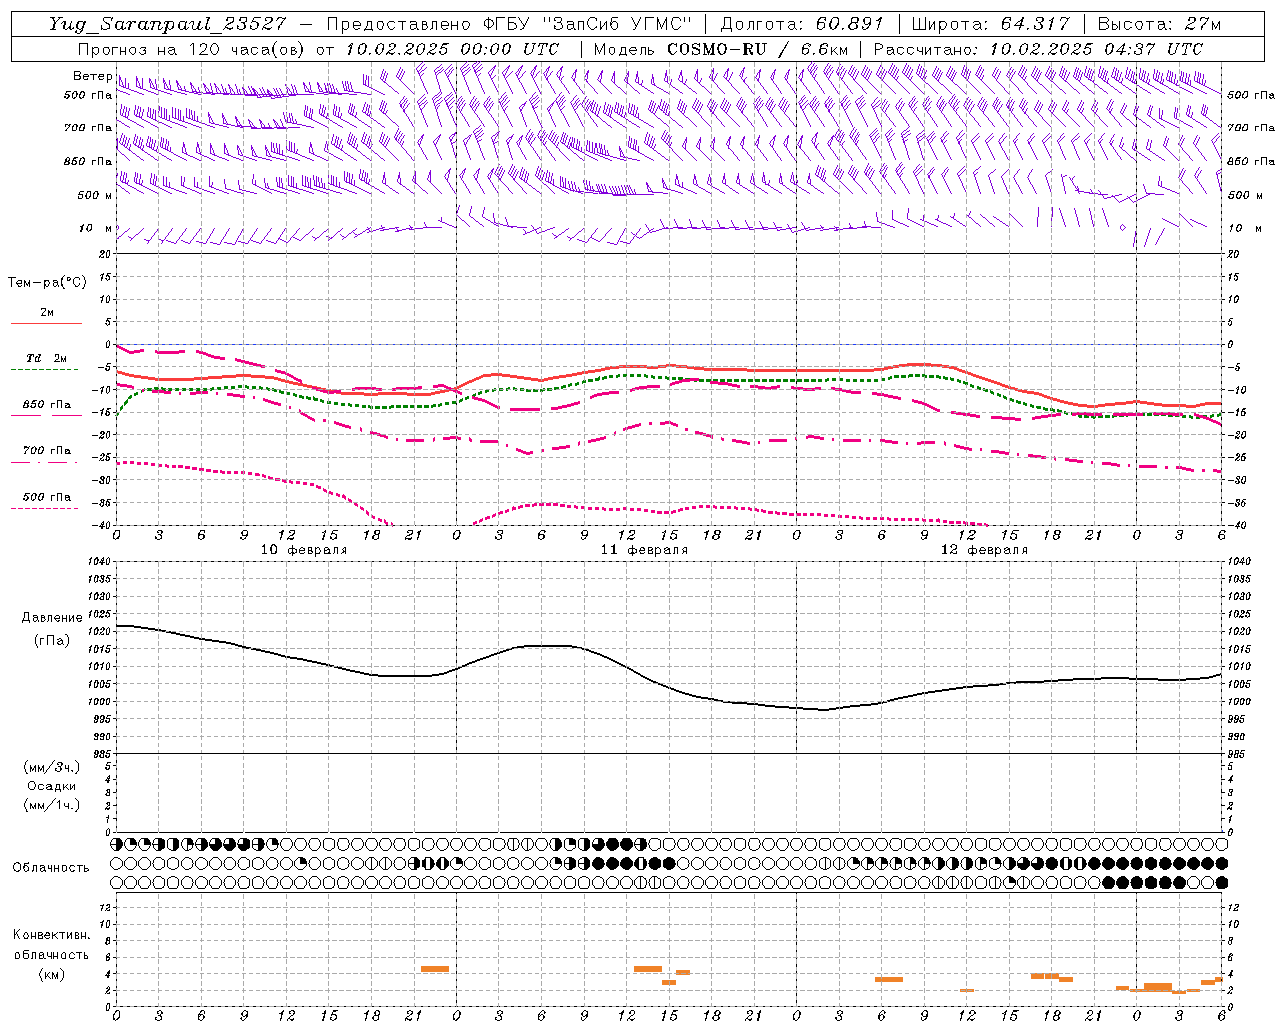1280x1024 pixels.
Task: Click the Давление pressure panel title
Action: pyautogui.click(x=52, y=618)
